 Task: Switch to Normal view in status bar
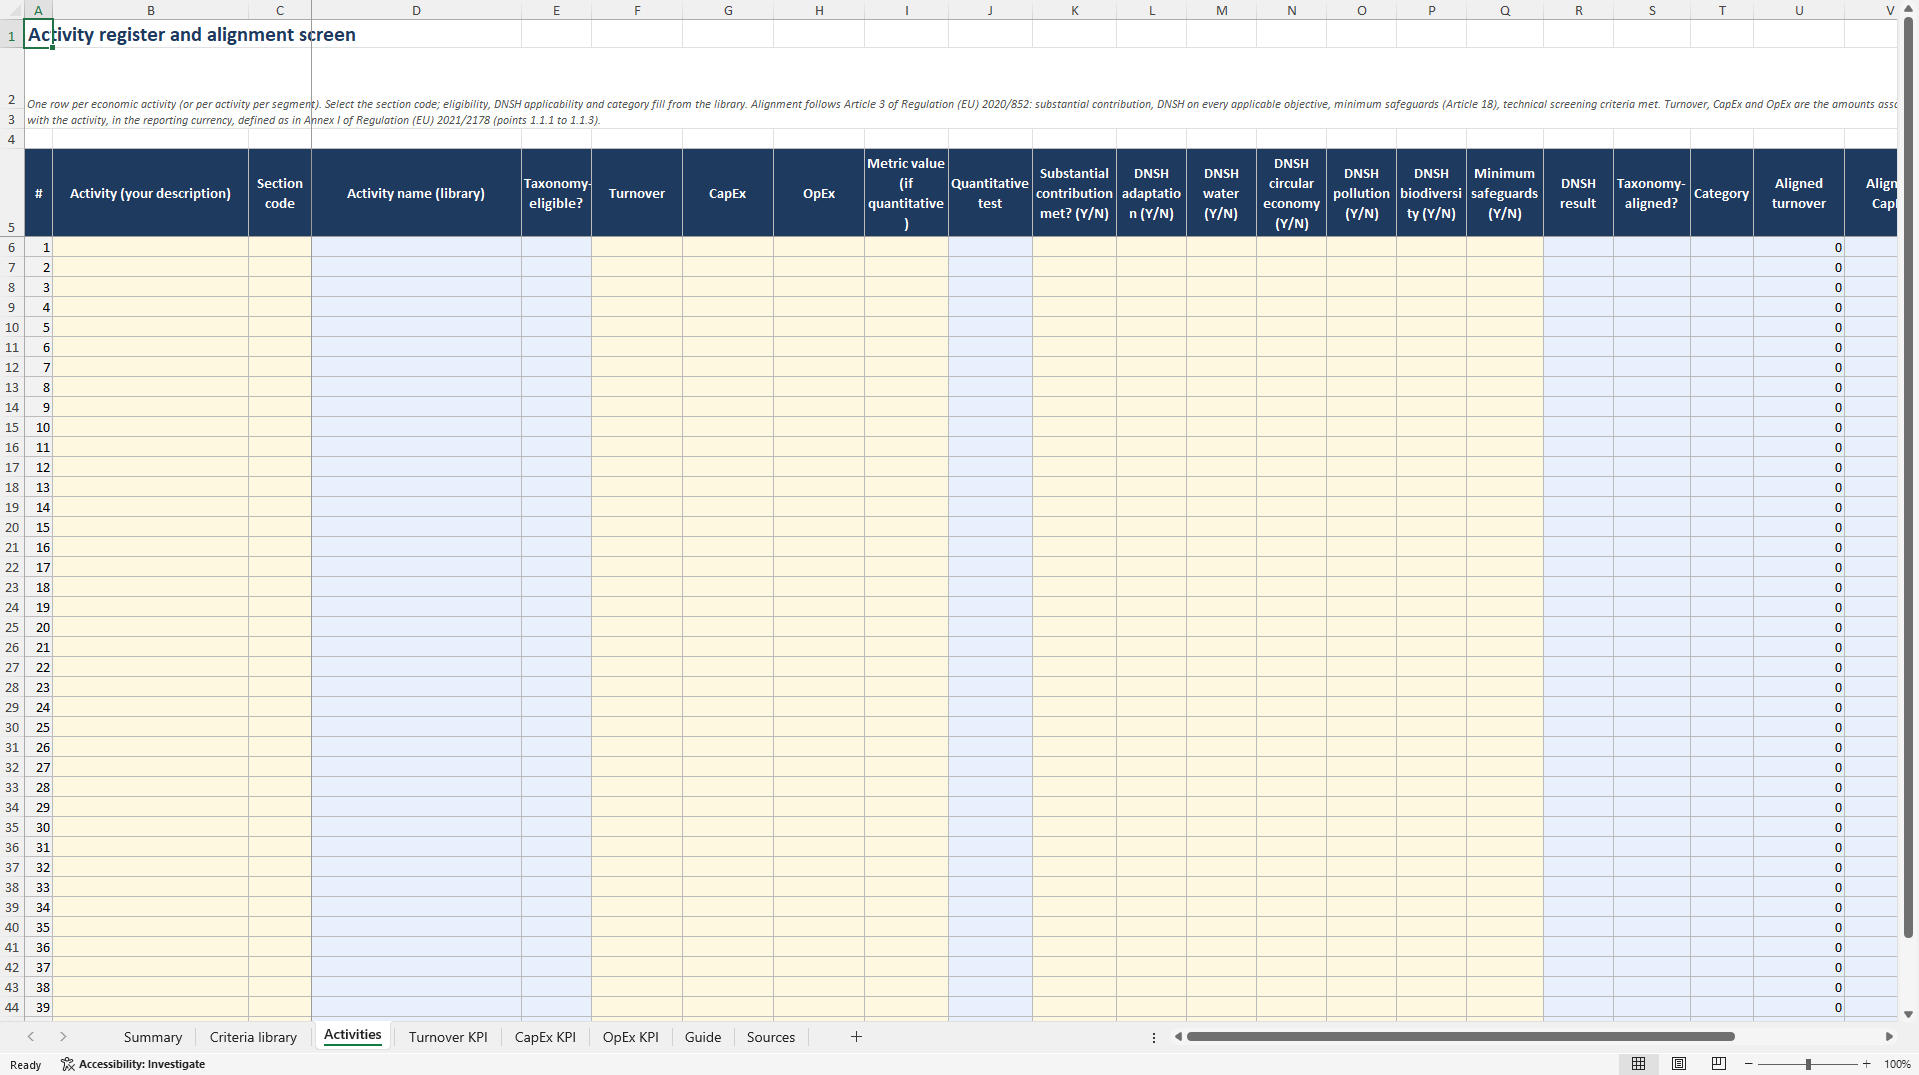(x=1638, y=1064)
